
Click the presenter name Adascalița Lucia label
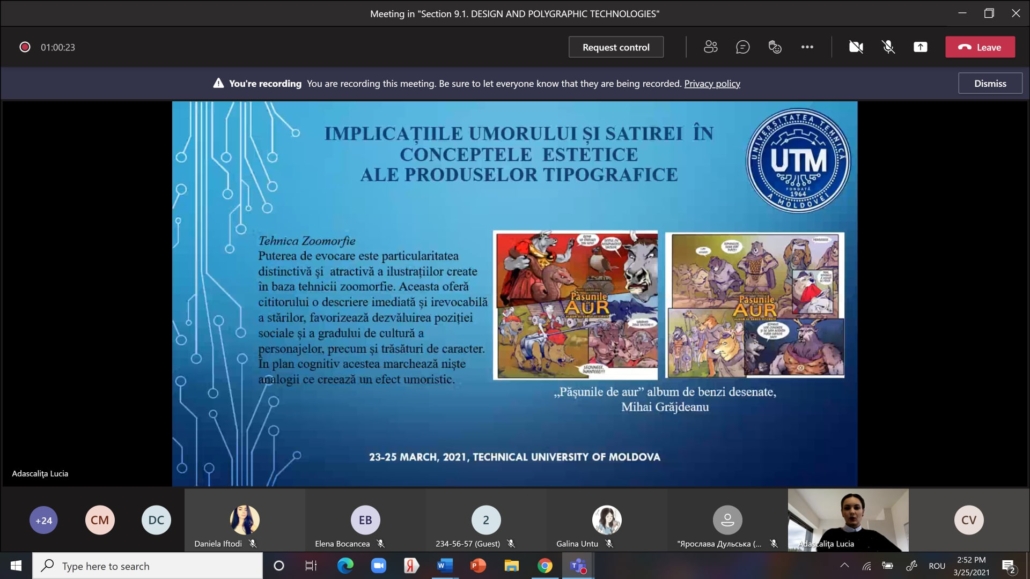click(40, 473)
